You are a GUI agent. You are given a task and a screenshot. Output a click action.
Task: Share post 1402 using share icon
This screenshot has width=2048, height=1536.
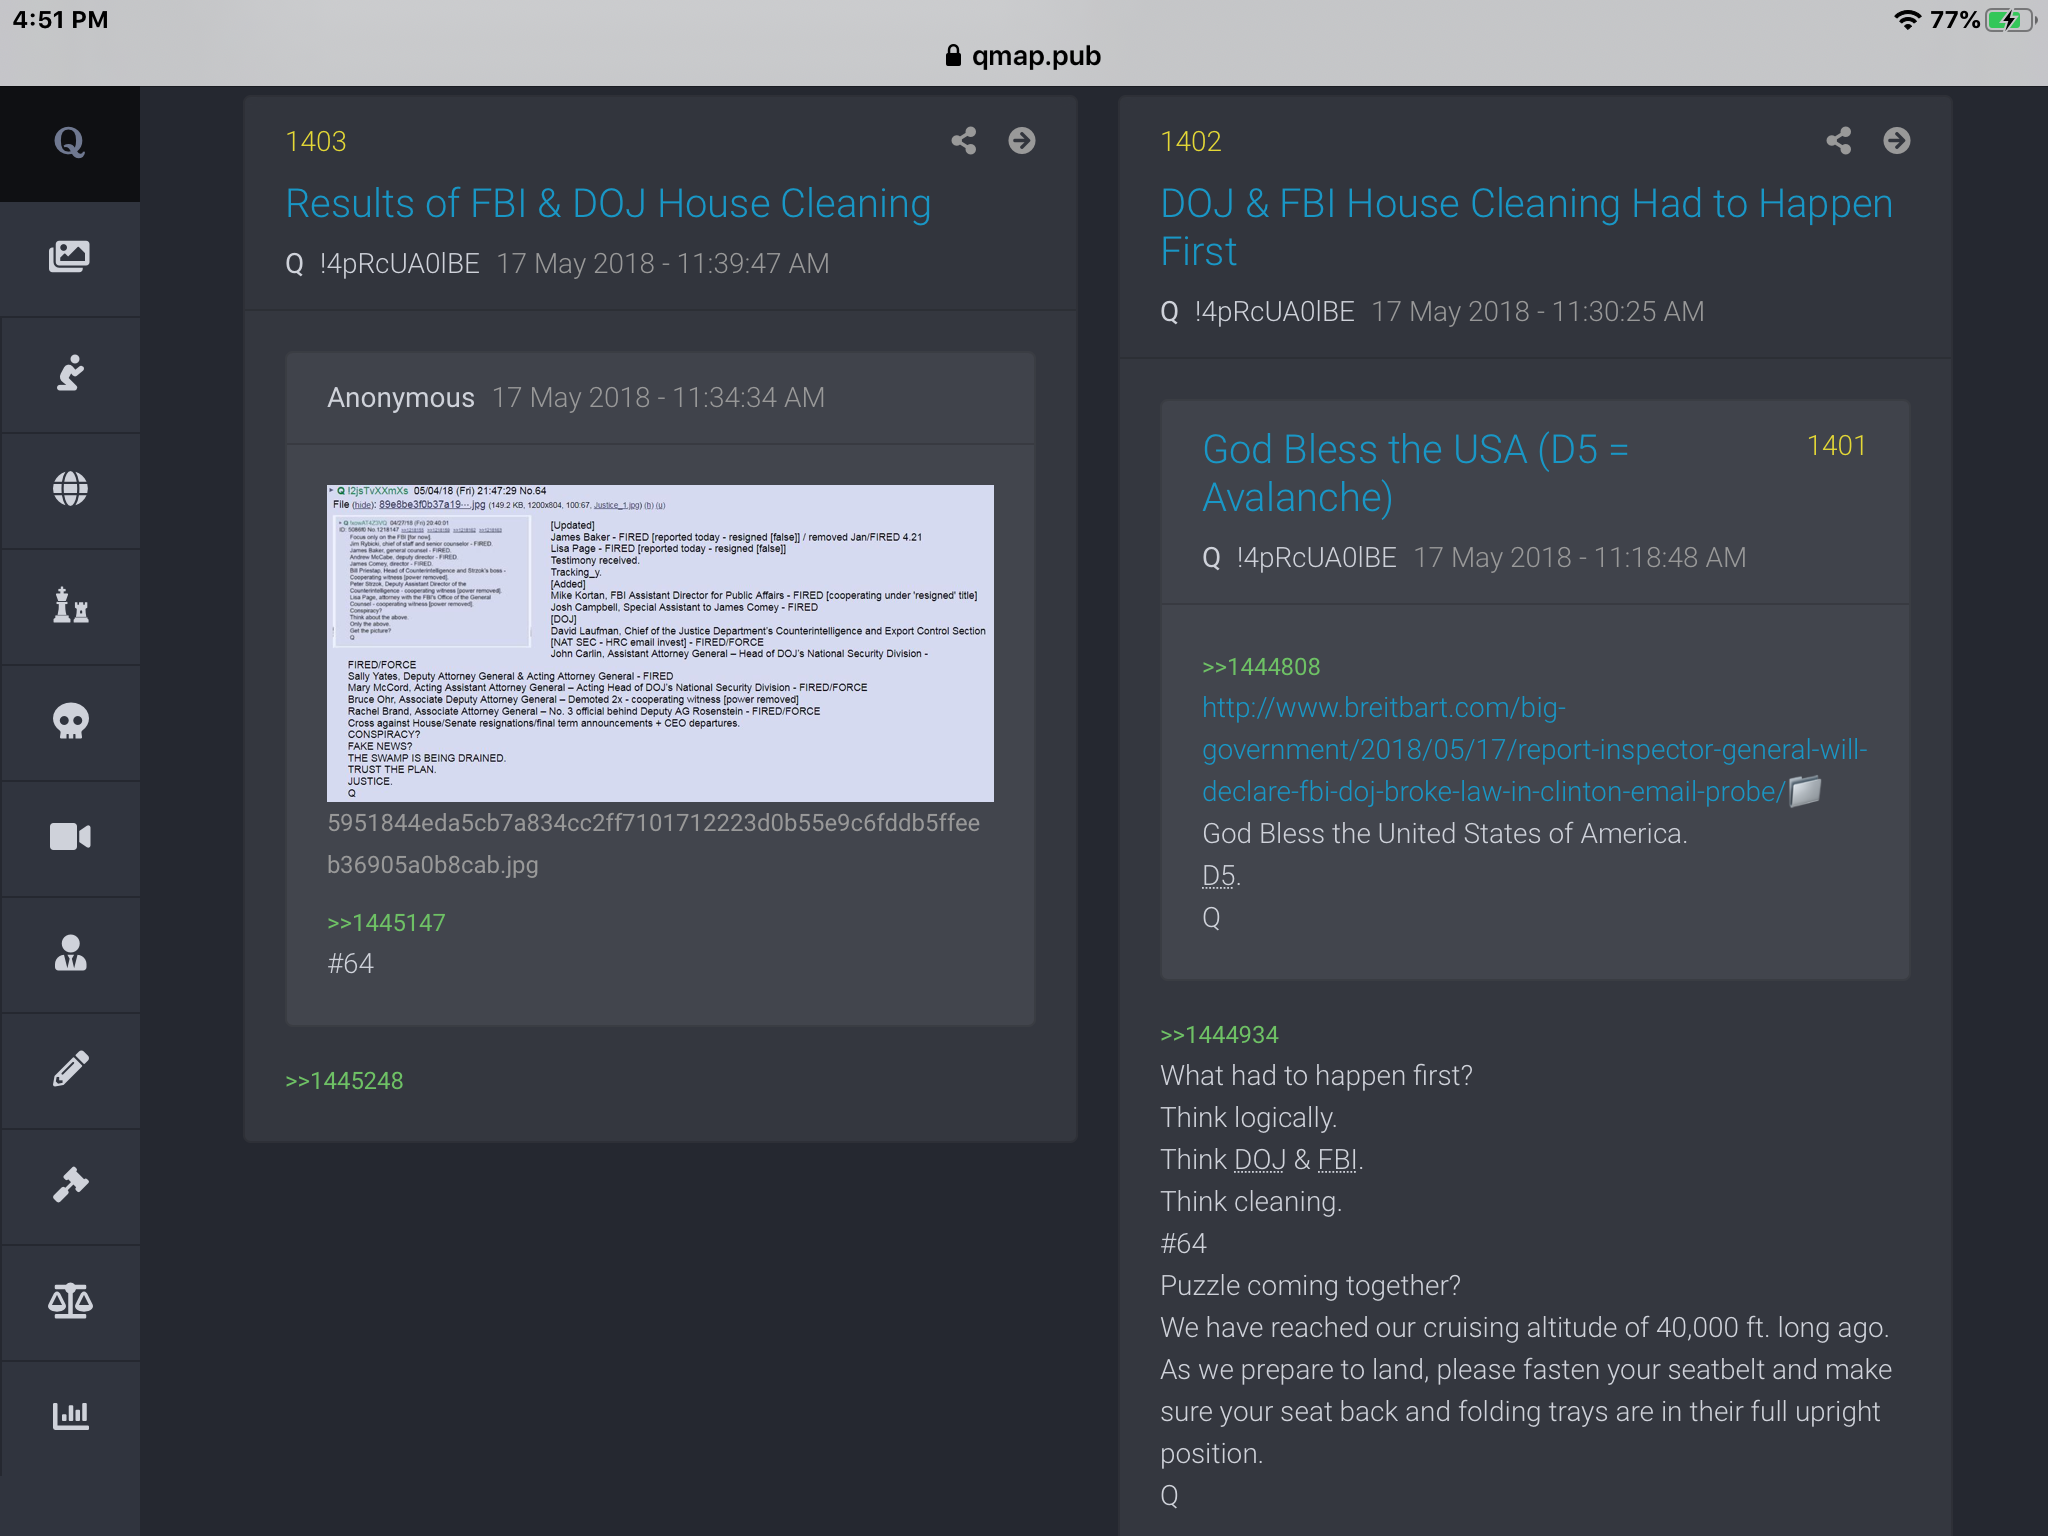(1839, 141)
